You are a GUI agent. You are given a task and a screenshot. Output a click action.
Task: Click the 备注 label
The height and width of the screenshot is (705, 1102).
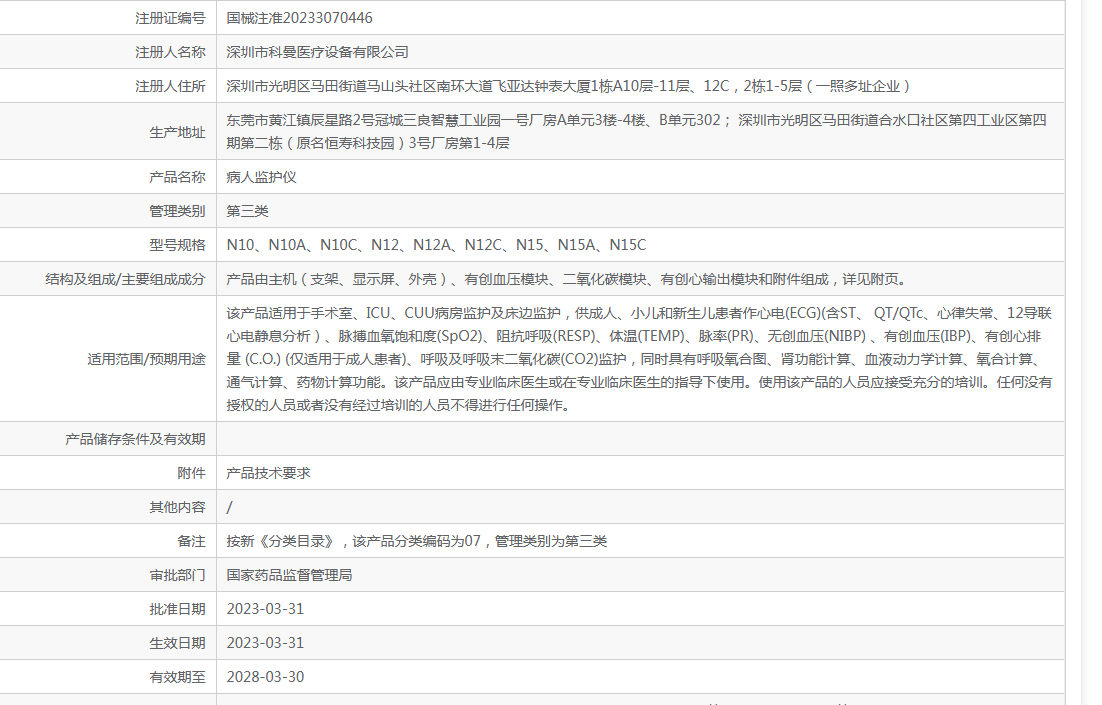pos(191,541)
